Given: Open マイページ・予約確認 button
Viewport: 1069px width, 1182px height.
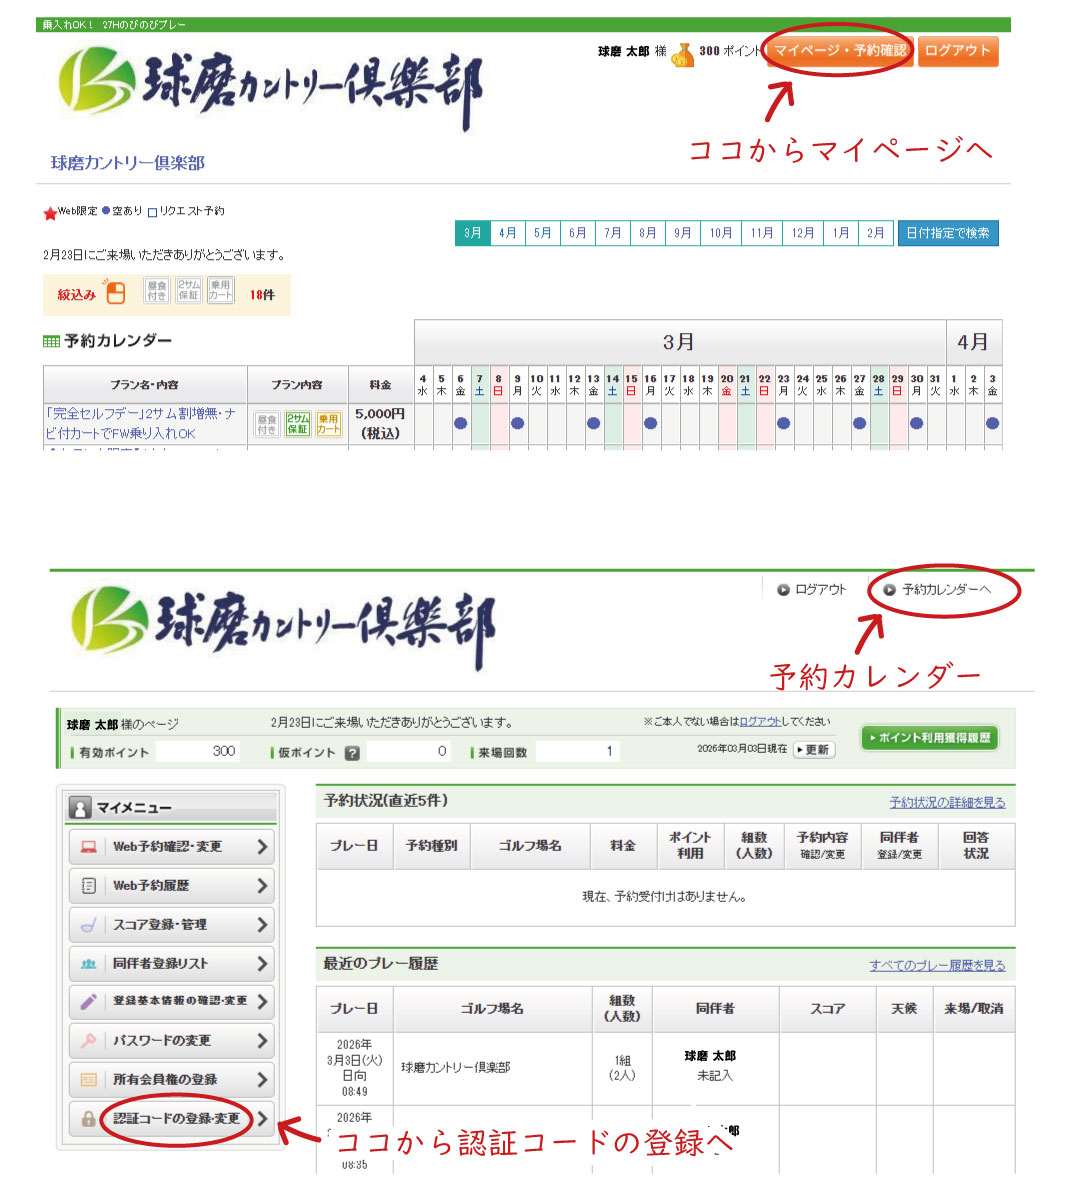Looking at the screenshot, I should coord(839,51).
